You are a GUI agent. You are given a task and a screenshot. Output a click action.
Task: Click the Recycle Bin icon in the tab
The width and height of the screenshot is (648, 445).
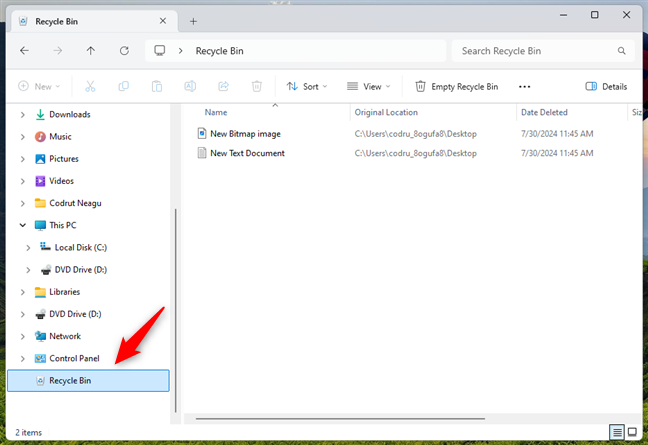click(x=24, y=21)
